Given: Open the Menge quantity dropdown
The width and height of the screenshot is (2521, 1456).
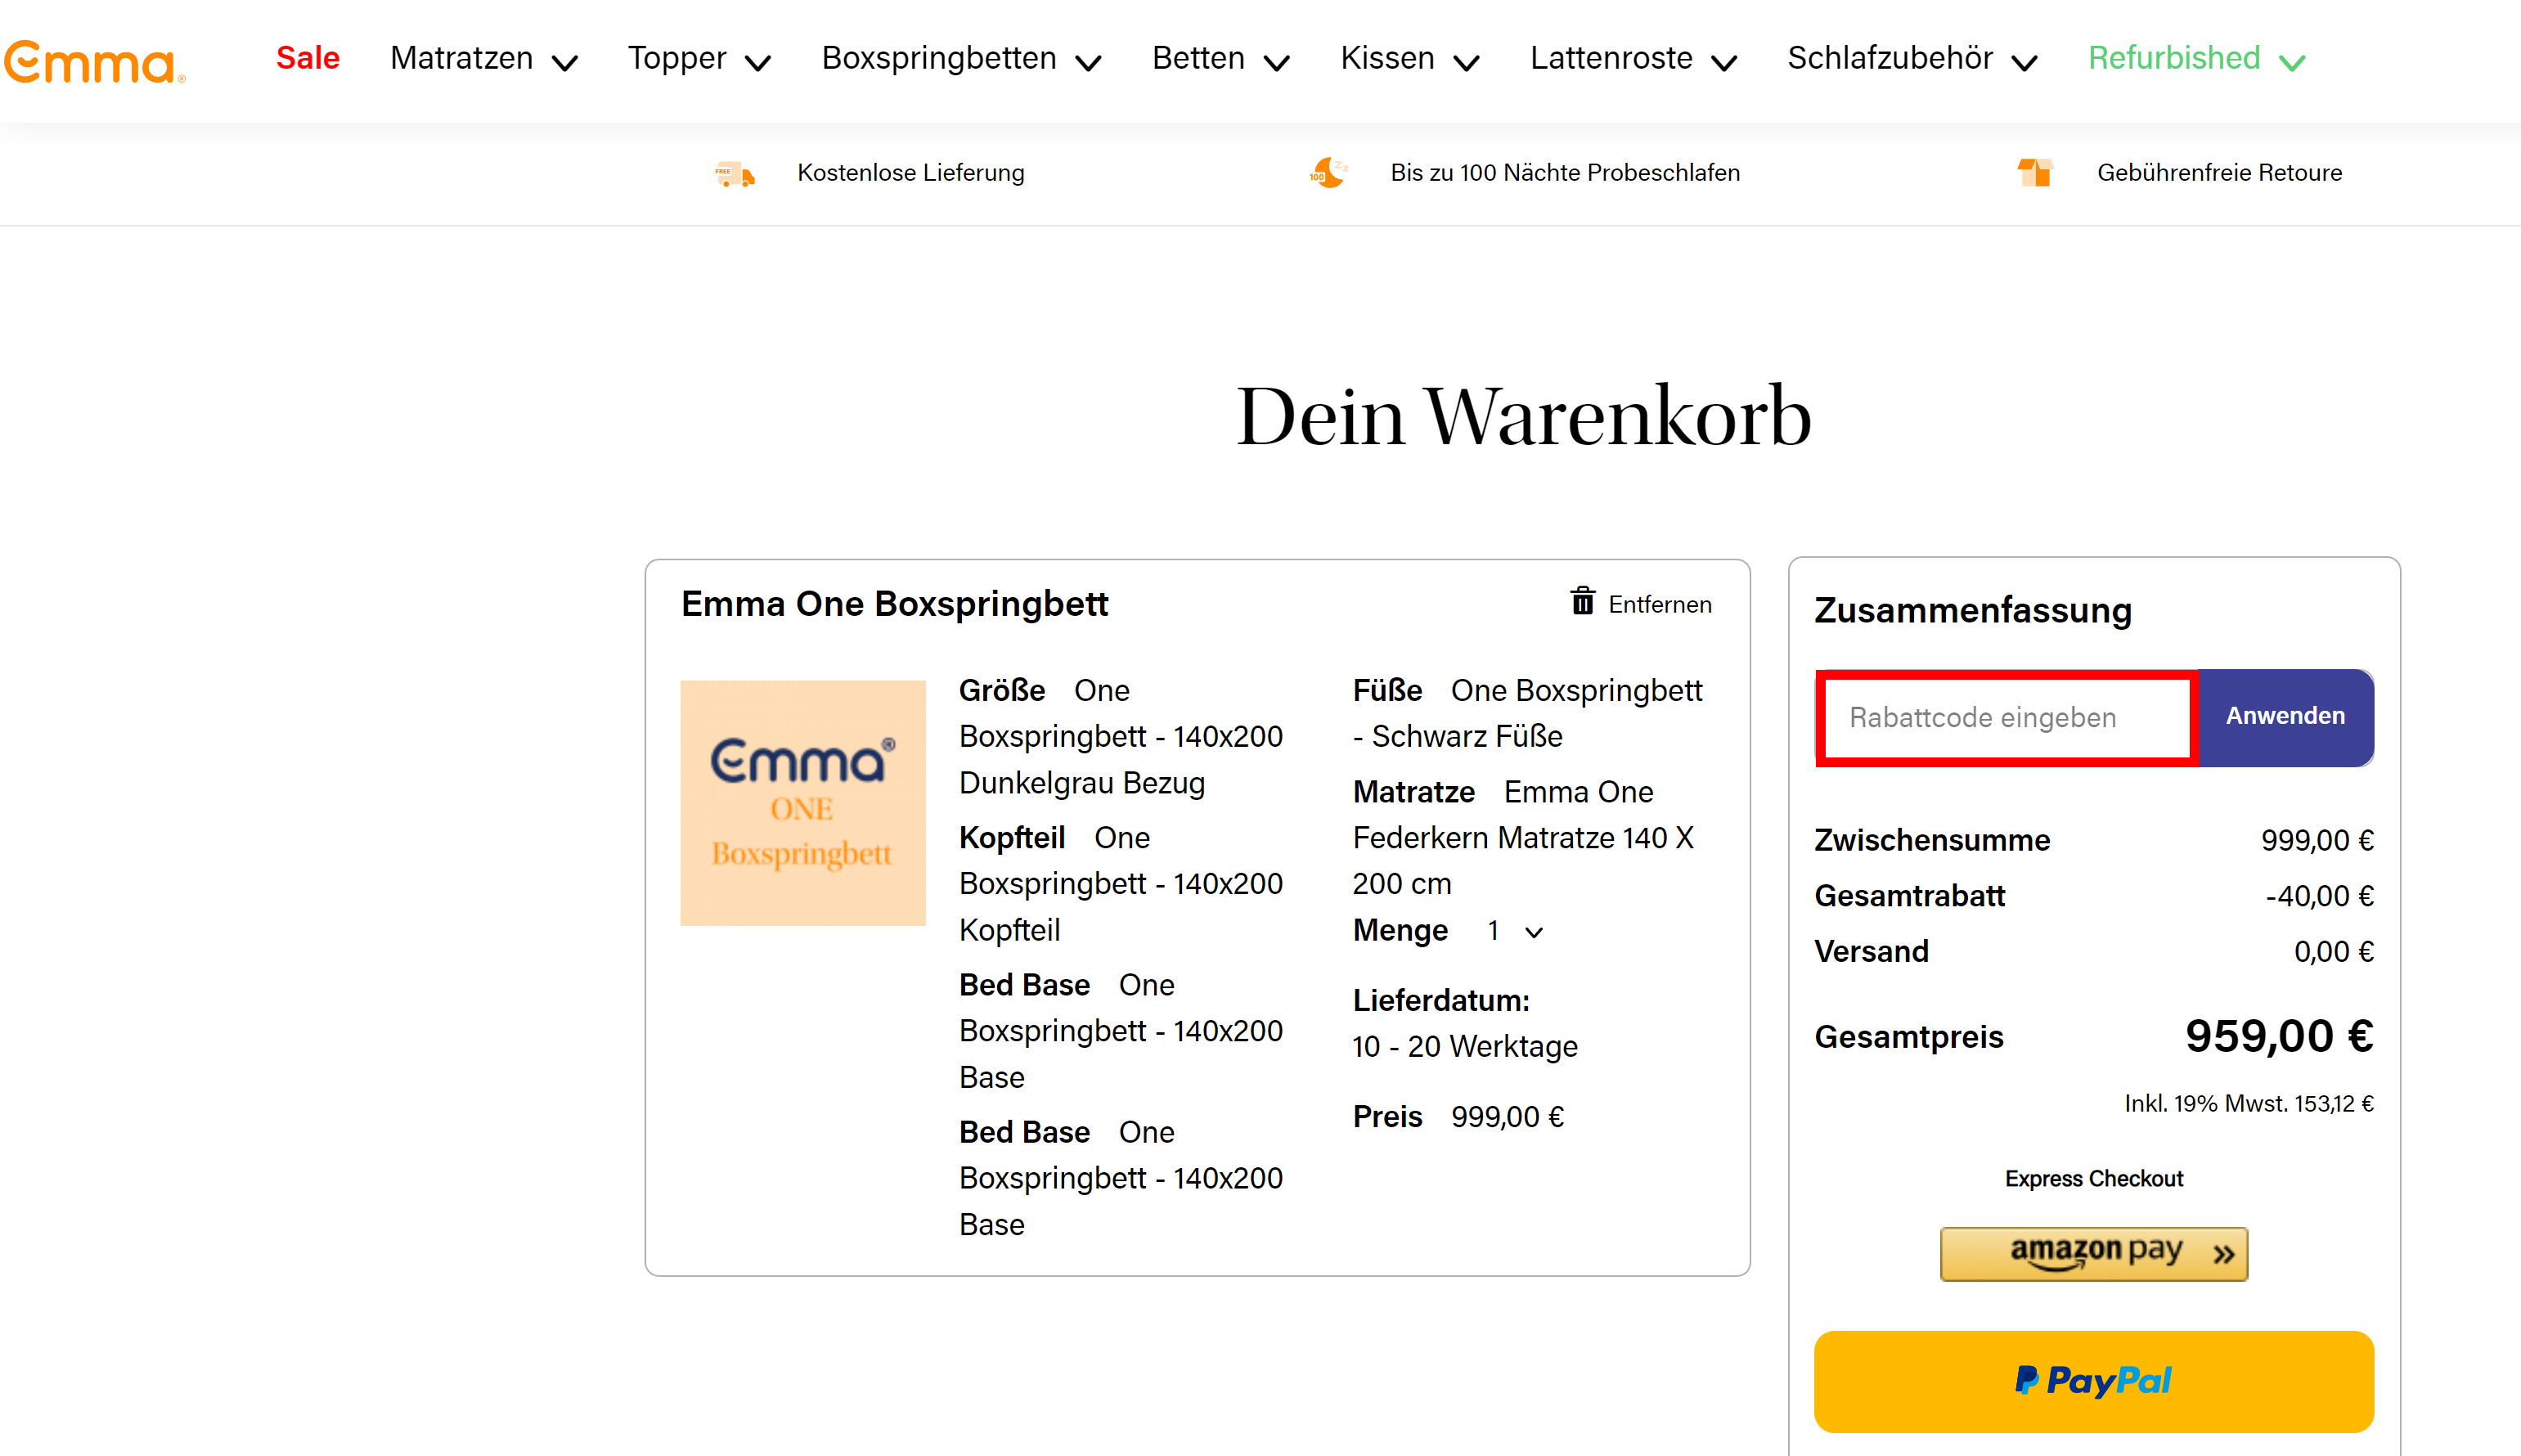Looking at the screenshot, I should (1514, 931).
